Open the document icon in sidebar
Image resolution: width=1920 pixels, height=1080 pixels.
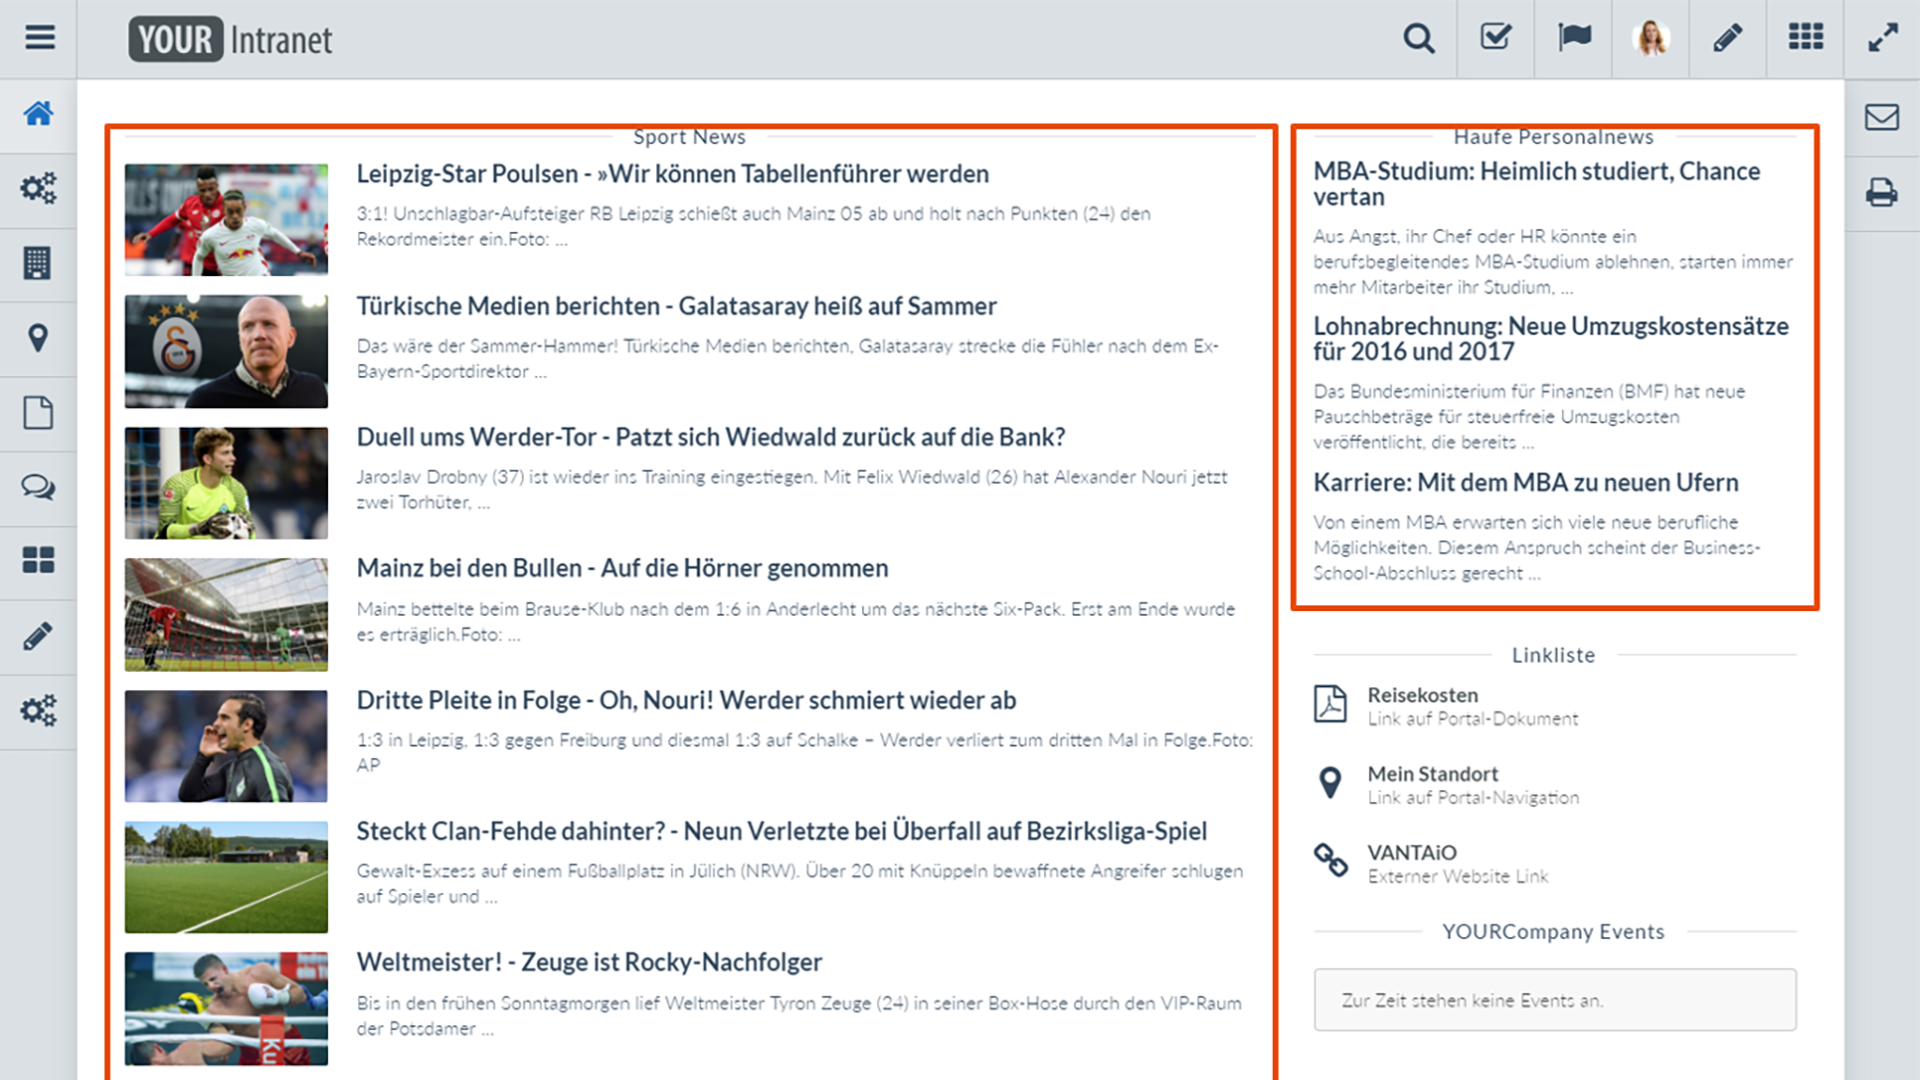38,412
